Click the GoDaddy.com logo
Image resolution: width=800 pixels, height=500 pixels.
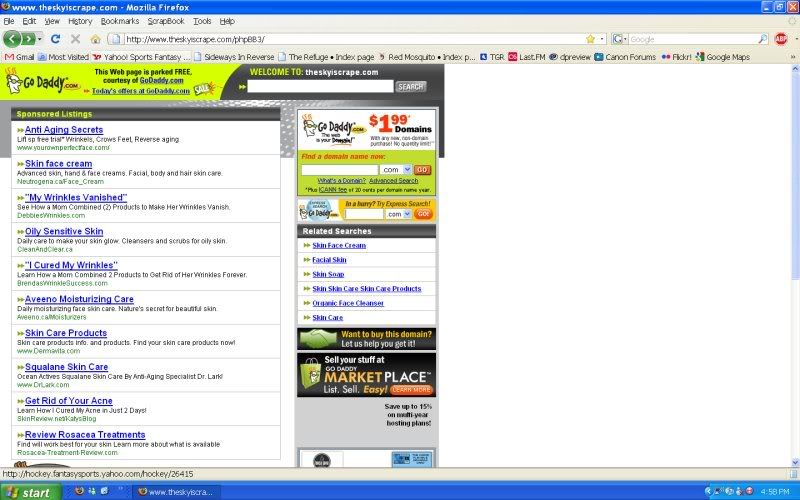(x=42, y=82)
